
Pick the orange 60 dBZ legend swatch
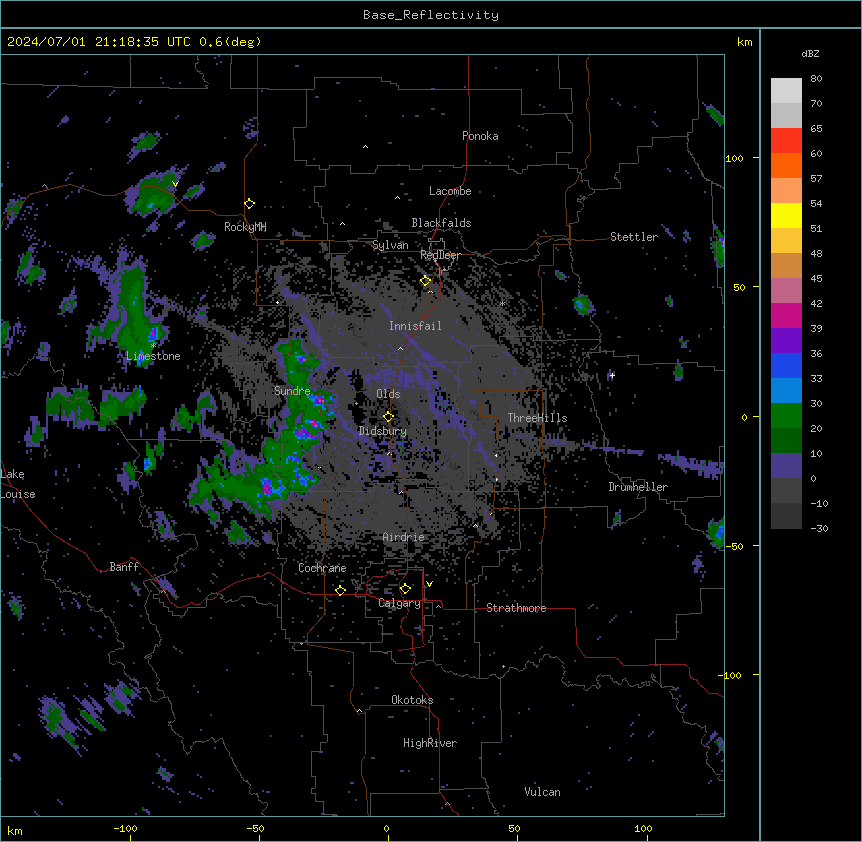786,165
